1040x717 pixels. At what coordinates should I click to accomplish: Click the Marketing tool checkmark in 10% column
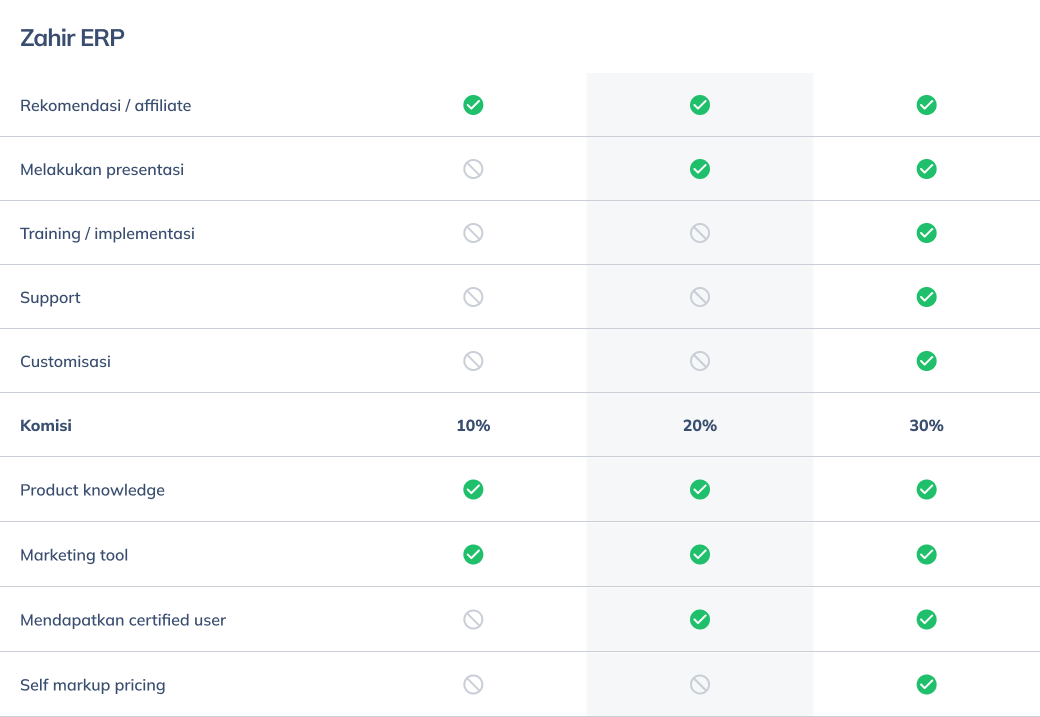473,554
